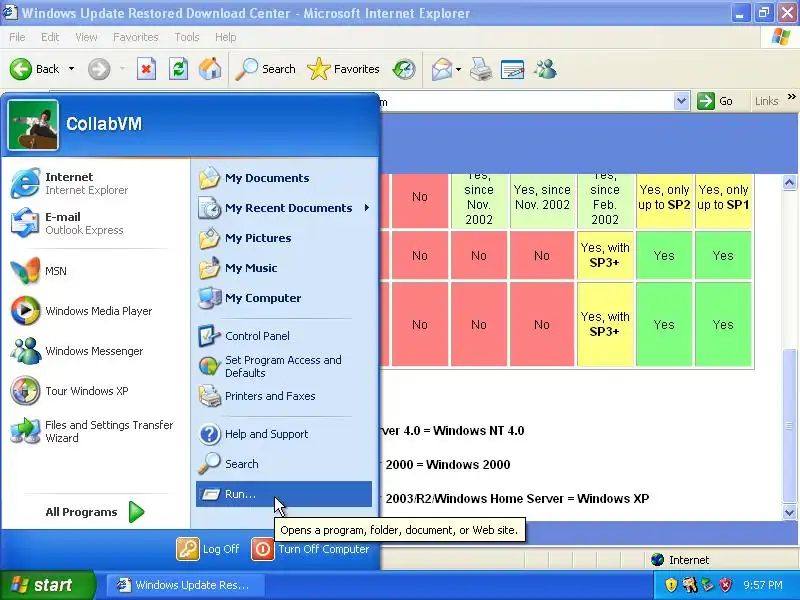Click the Log Off button
Screen dimensions: 800x600
pos(208,549)
